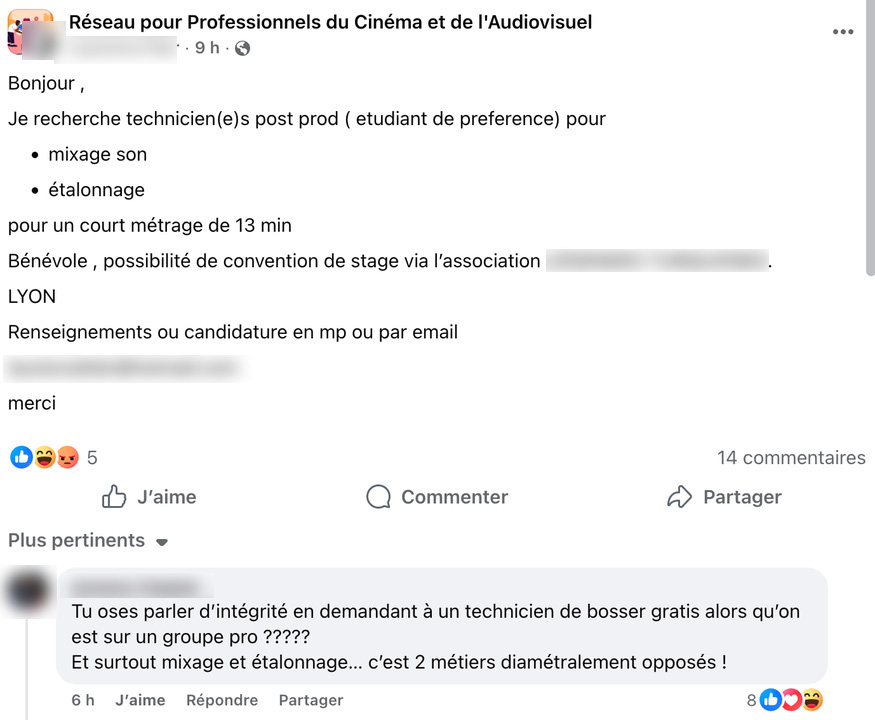Open the post options three-dots menu
This screenshot has height=720, width=875.
click(843, 32)
